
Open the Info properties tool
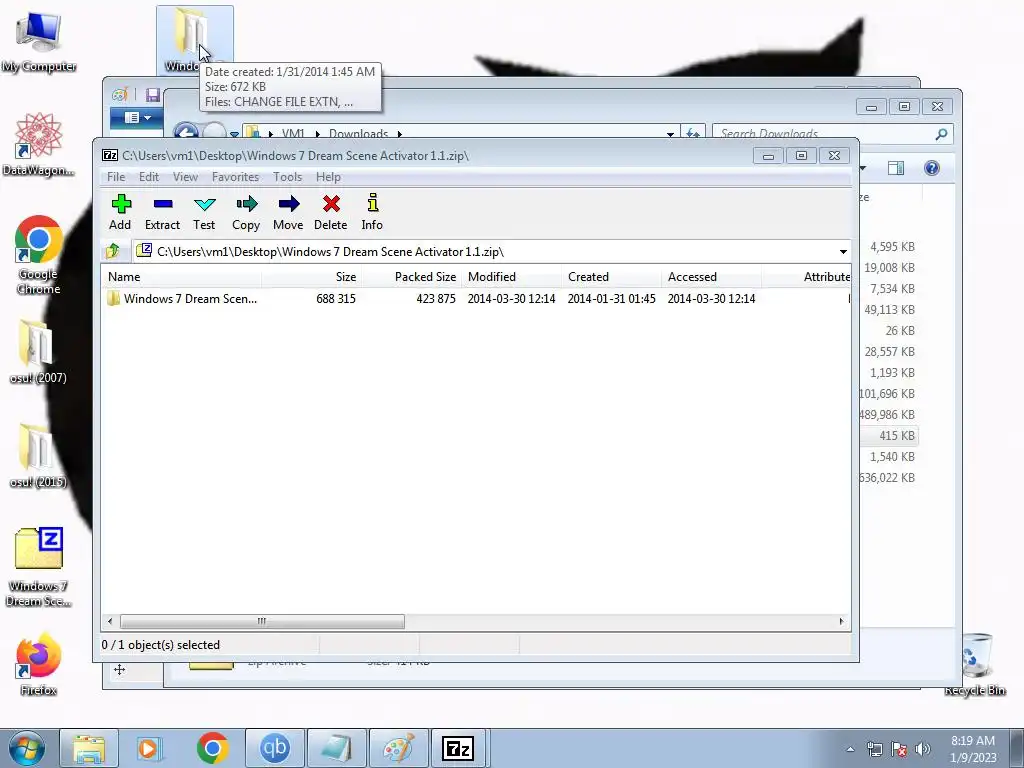pyautogui.click(x=372, y=212)
